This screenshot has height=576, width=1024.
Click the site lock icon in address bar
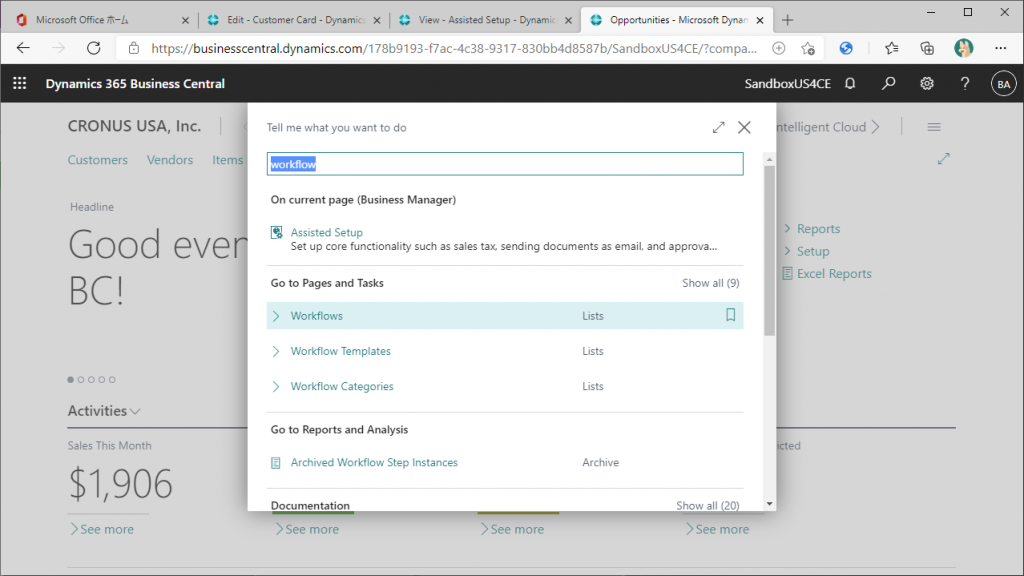click(134, 48)
